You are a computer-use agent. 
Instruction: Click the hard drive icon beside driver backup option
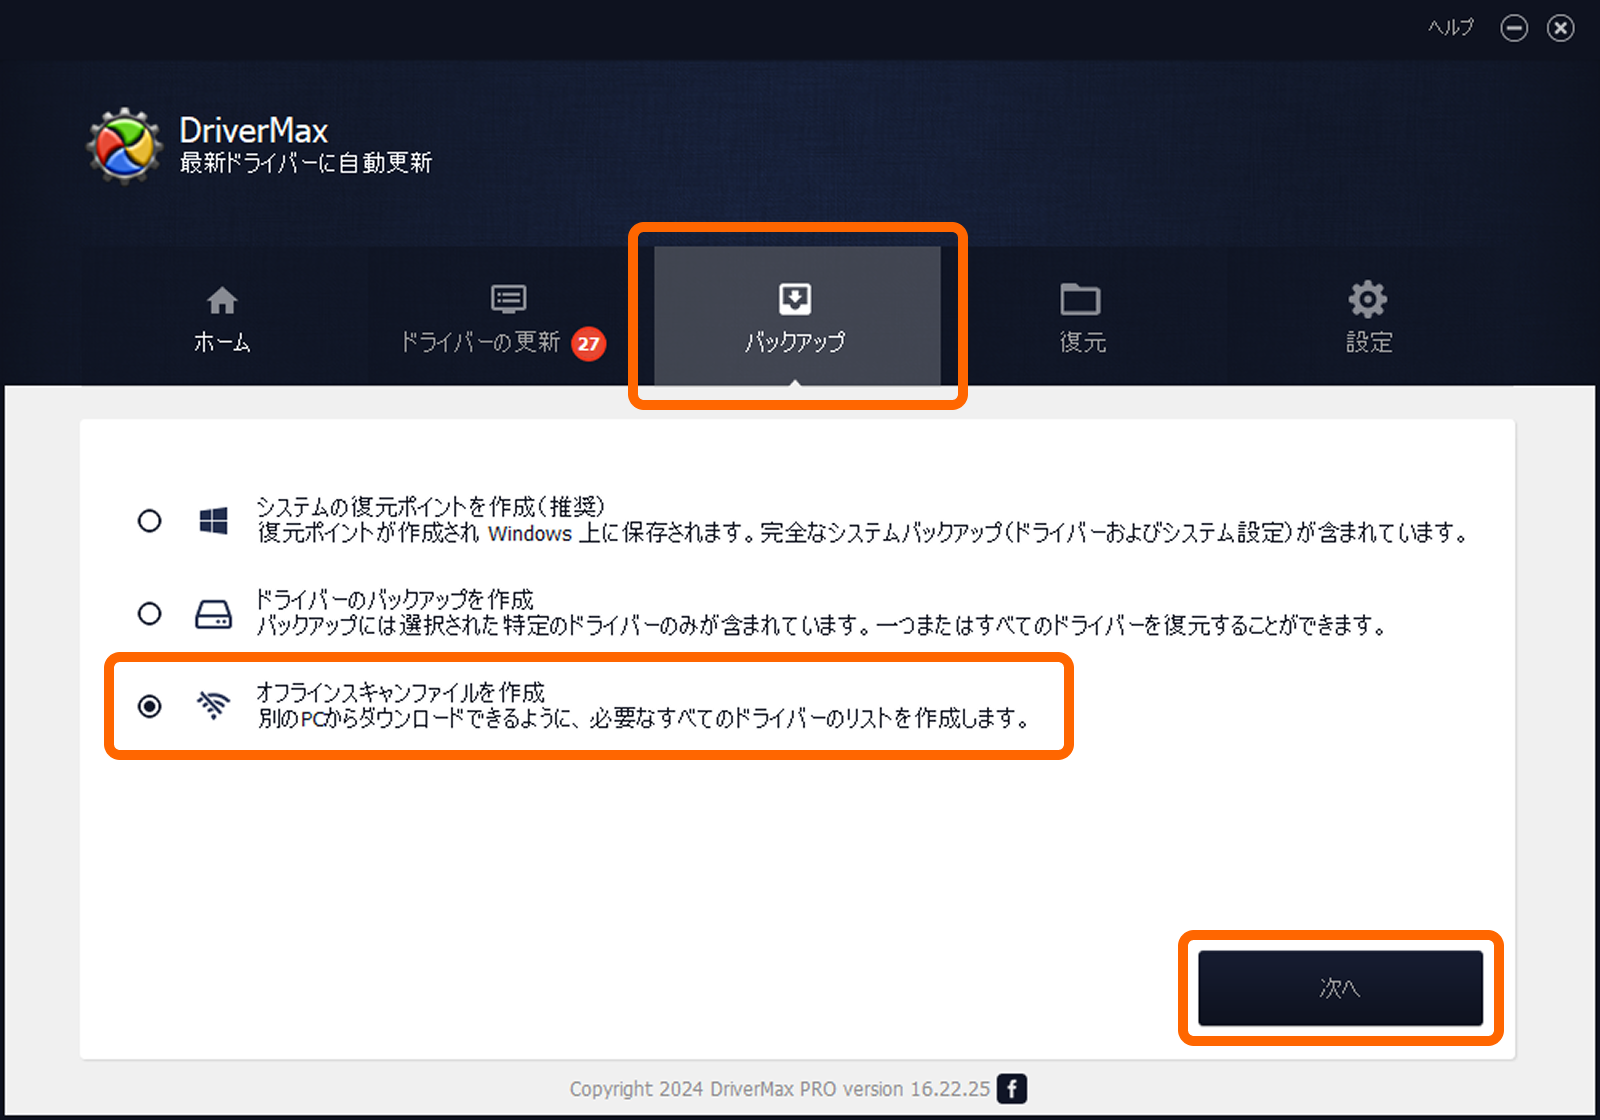tap(213, 614)
